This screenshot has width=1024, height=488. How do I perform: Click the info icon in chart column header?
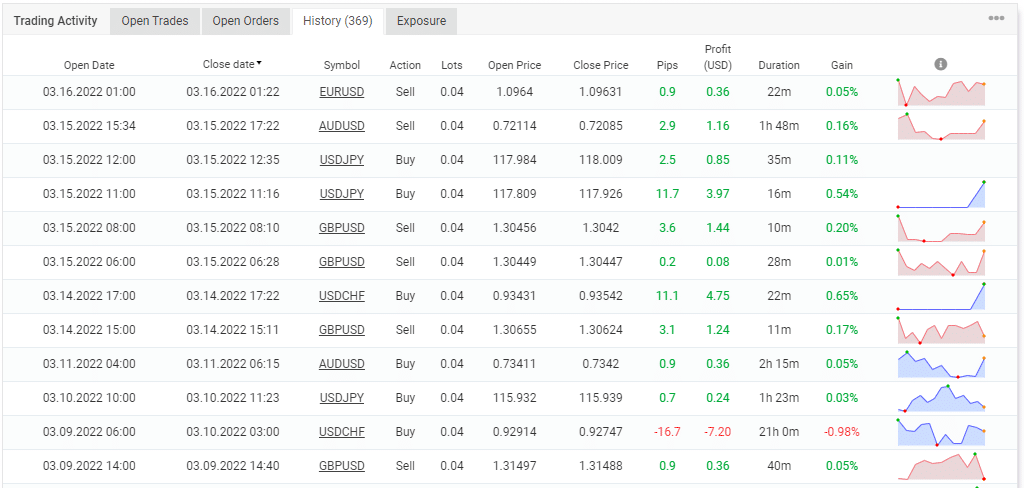[940, 64]
